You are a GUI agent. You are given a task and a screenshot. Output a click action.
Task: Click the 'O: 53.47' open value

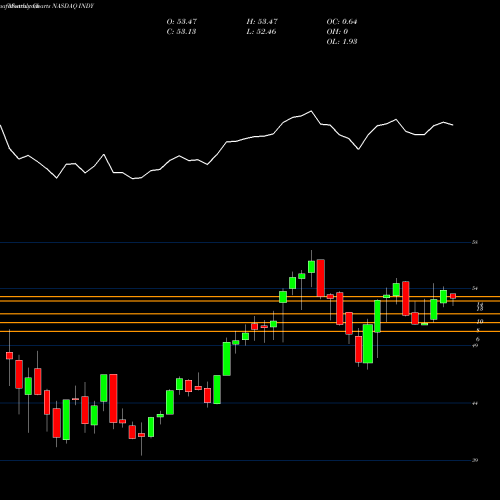182,22
